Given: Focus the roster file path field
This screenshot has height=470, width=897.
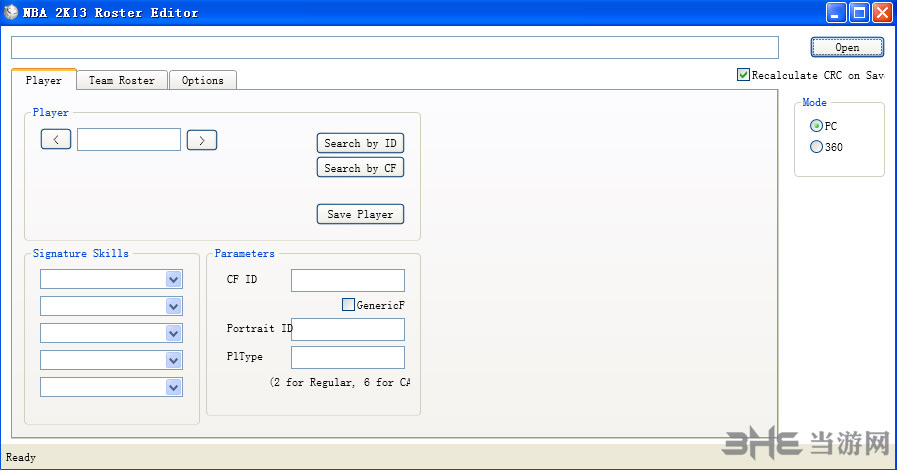Looking at the screenshot, I should (395, 47).
